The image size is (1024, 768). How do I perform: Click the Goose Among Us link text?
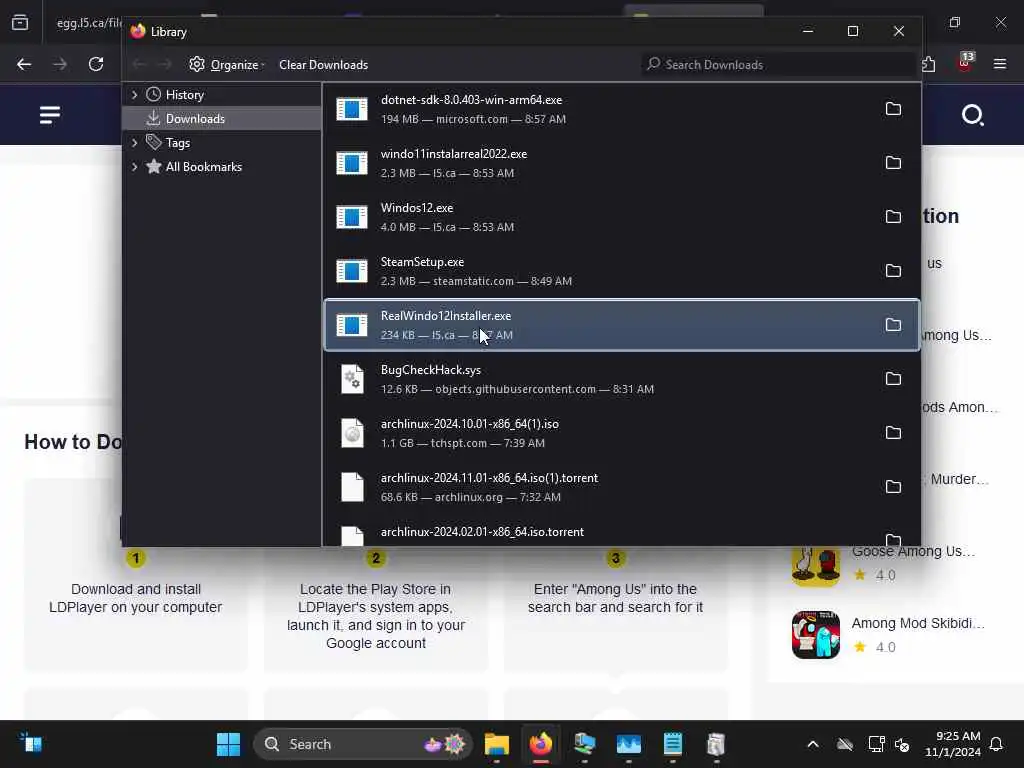pyautogui.click(x=913, y=551)
